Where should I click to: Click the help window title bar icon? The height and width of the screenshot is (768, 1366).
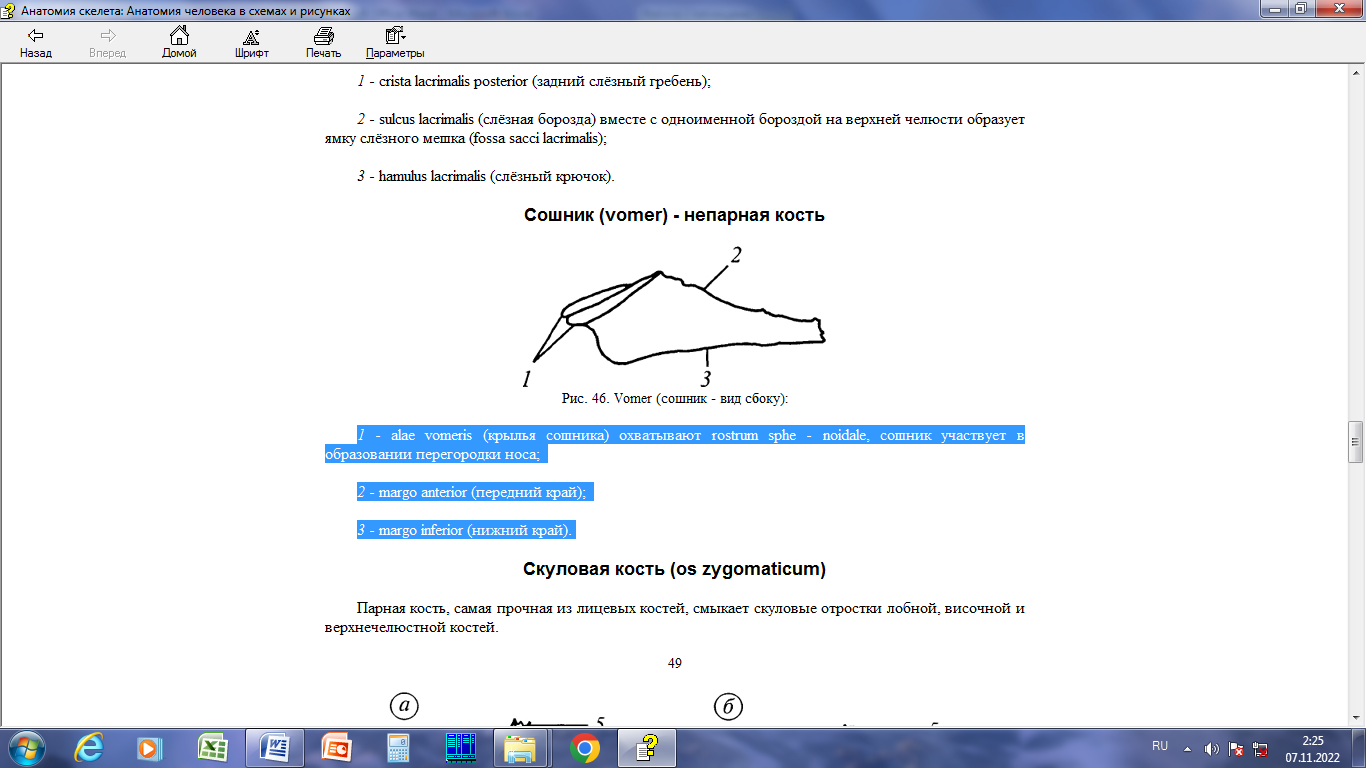[11, 10]
